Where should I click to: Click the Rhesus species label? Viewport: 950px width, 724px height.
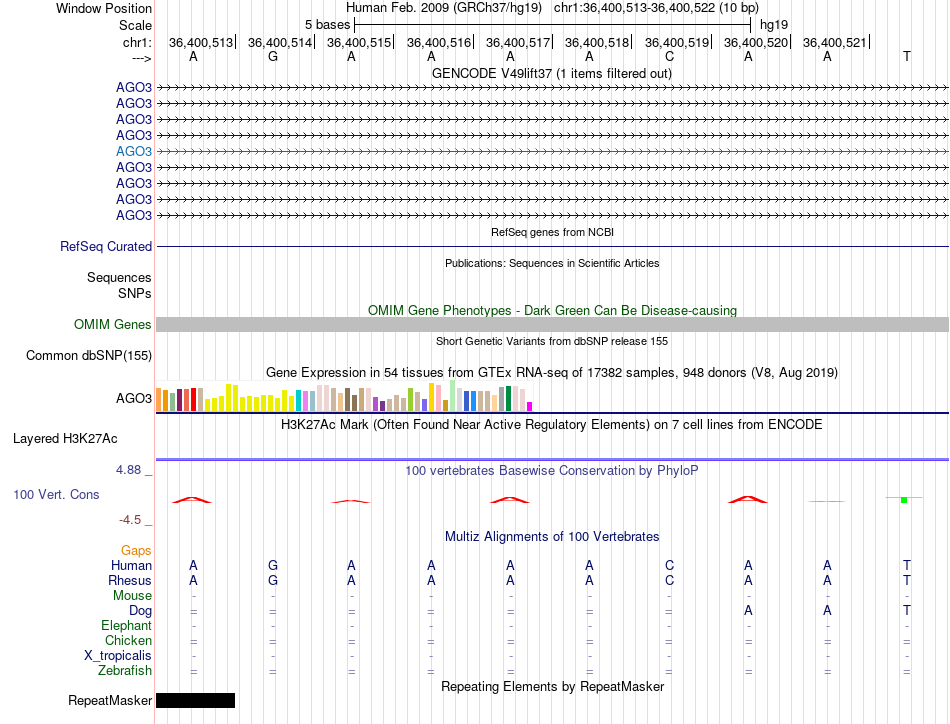130,580
